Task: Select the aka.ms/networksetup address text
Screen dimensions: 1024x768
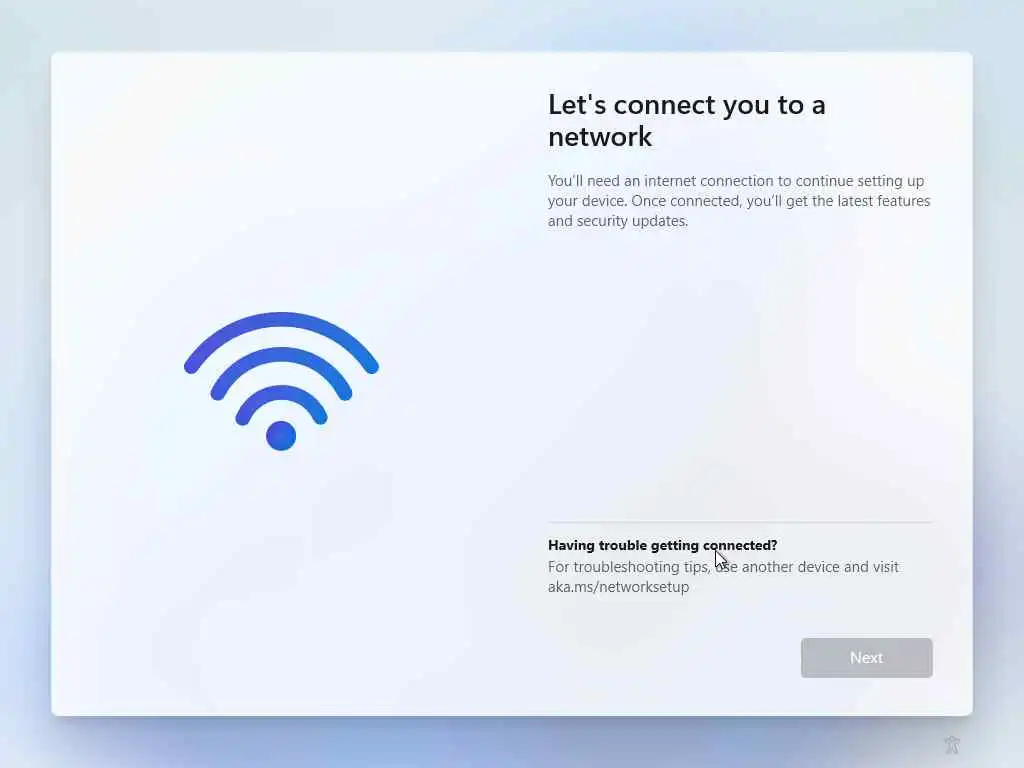Action: [x=618, y=586]
